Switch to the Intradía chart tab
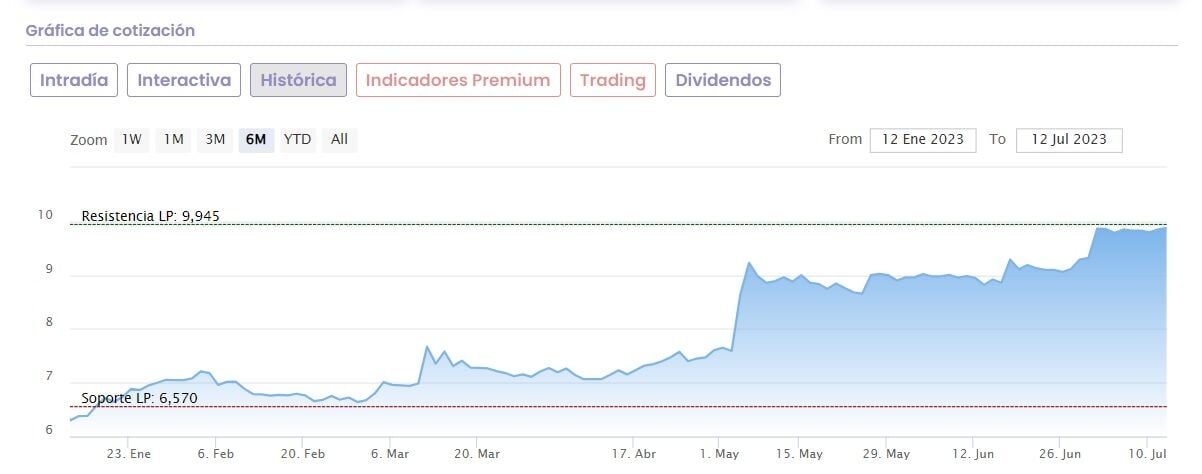 pyautogui.click(x=74, y=80)
